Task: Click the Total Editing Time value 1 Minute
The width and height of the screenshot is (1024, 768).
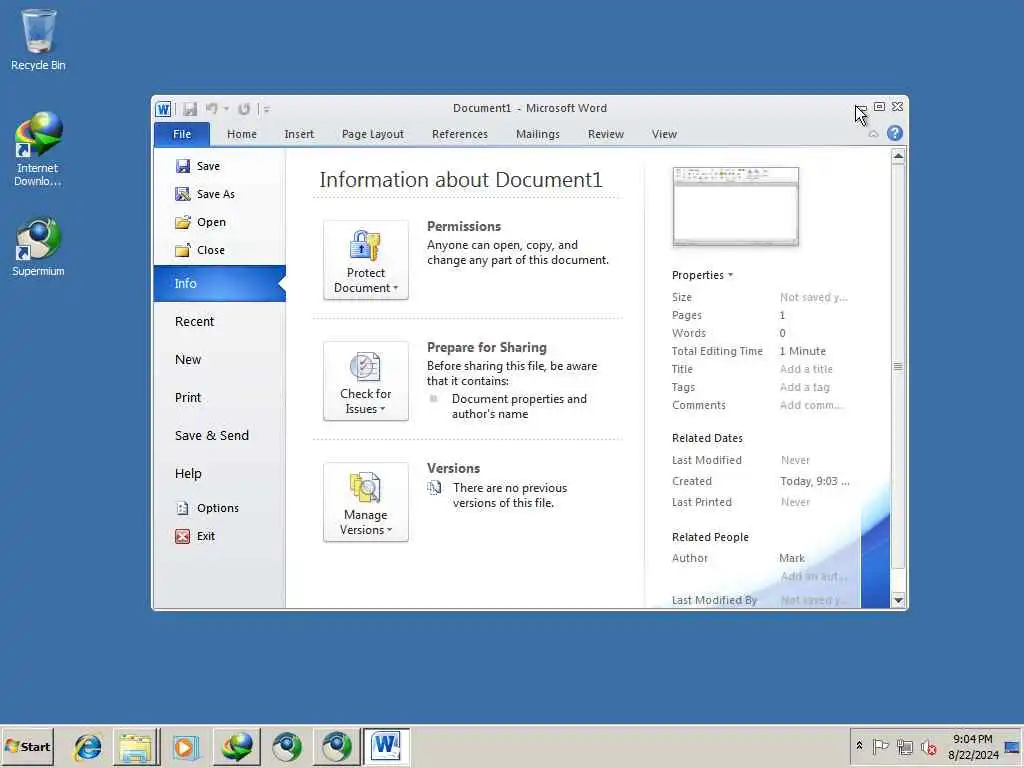Action: [x=803, y=351]
